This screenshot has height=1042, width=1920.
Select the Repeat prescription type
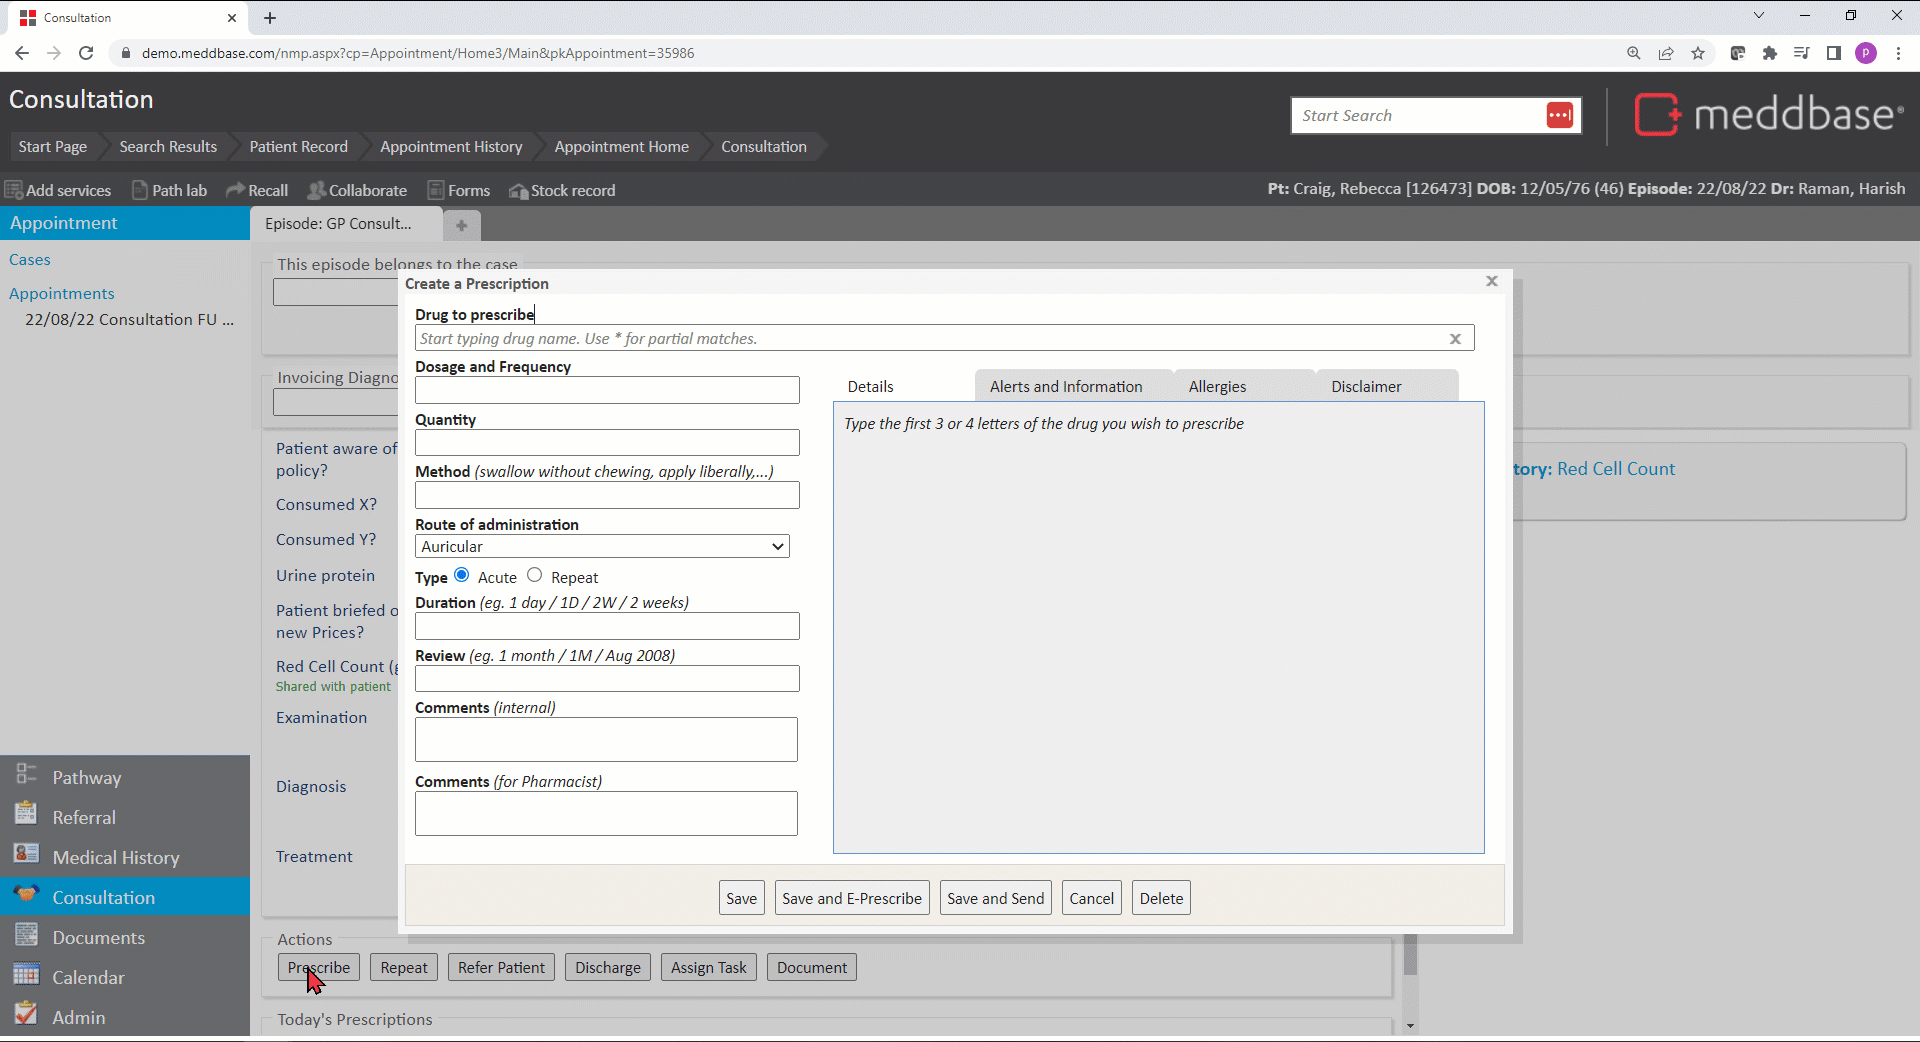535,575
